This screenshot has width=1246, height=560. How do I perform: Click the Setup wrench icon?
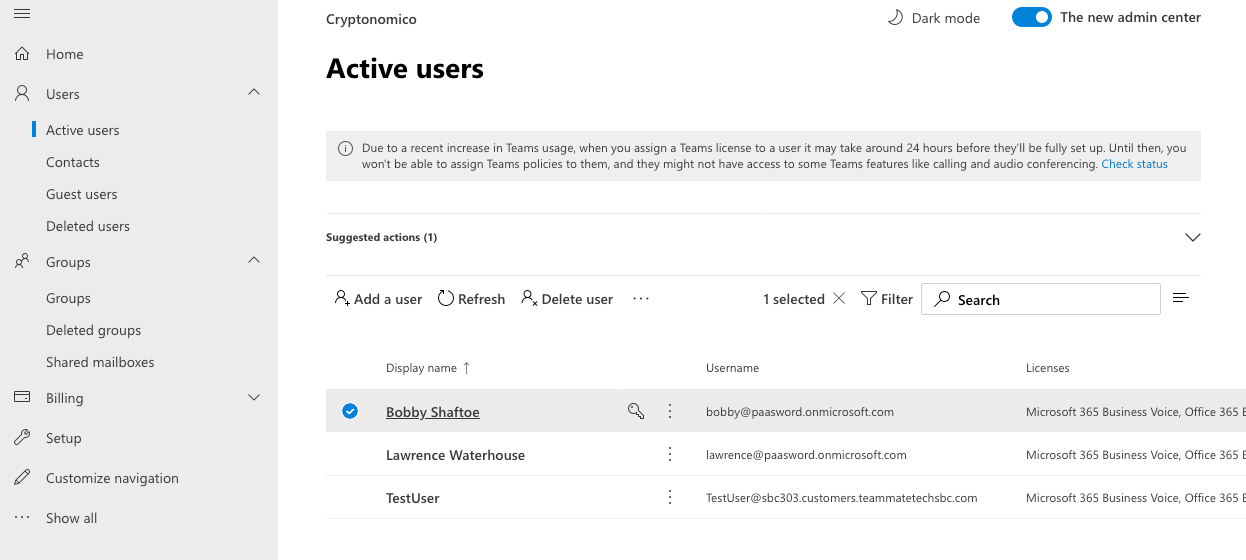(x=22, y=438)
